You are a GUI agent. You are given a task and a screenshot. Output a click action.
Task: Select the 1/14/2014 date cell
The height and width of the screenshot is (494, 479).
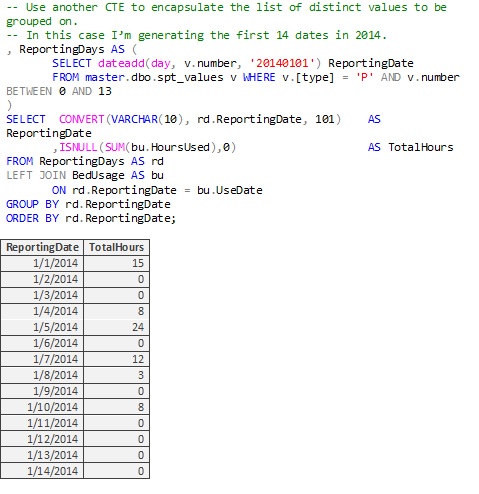tap(42, 471)
